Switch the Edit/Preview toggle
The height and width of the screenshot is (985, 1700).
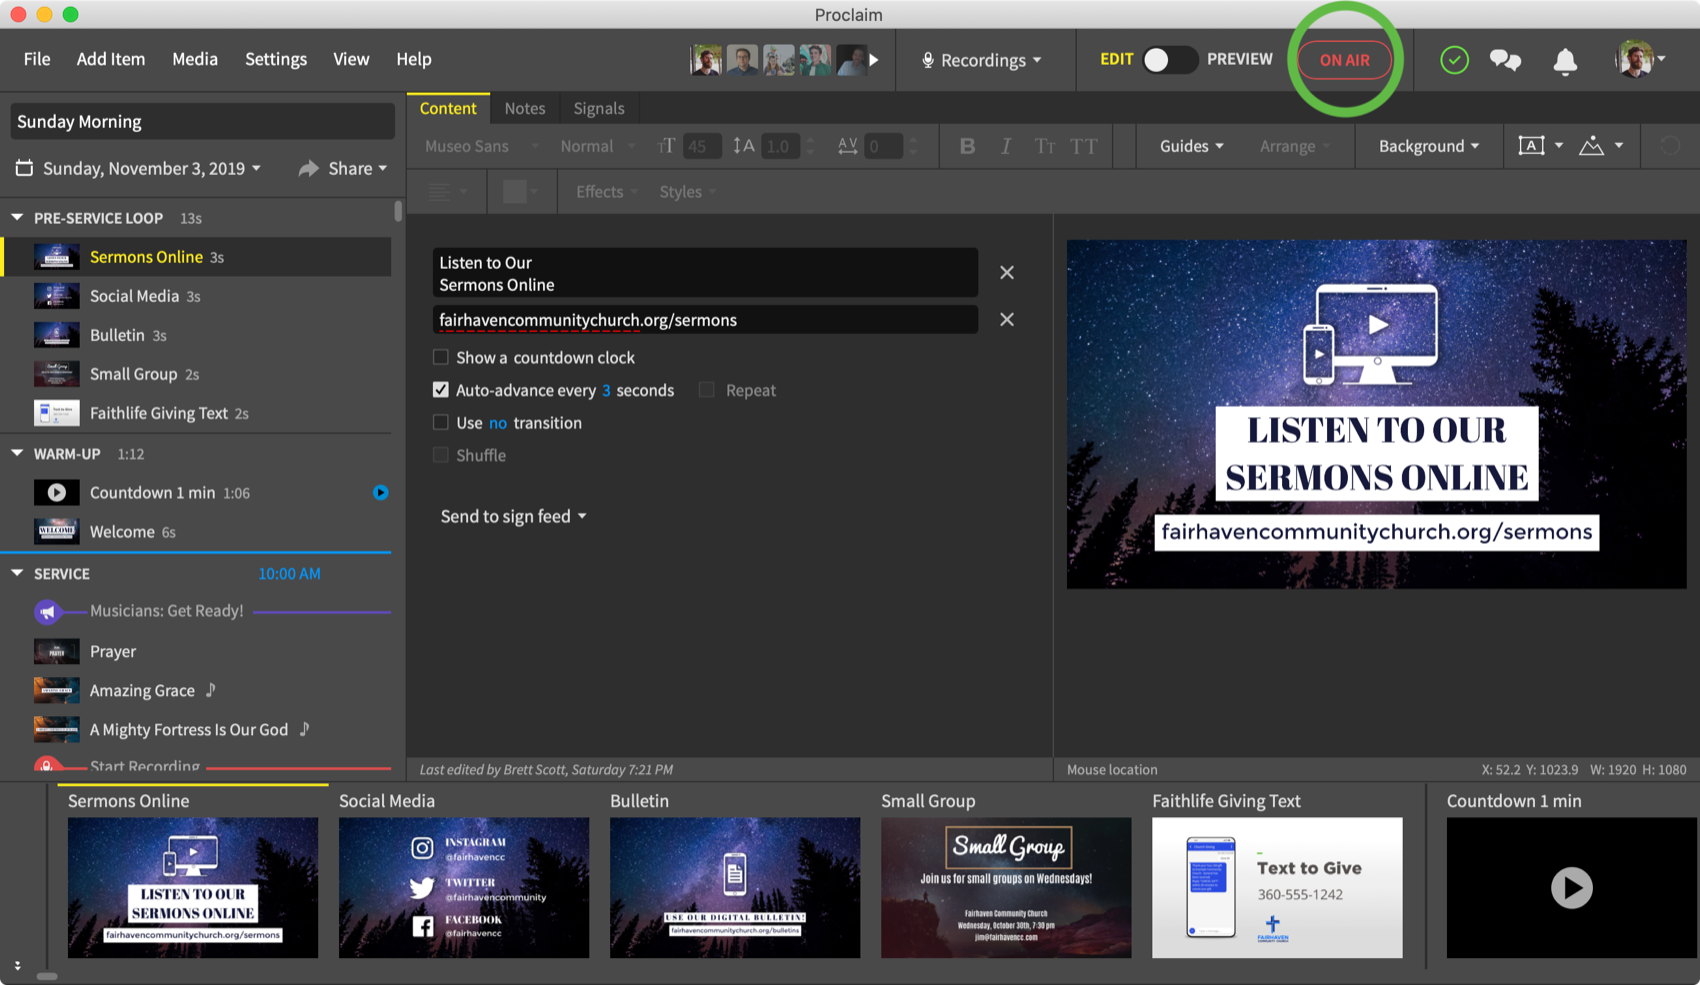click(x=1169, y=60)
